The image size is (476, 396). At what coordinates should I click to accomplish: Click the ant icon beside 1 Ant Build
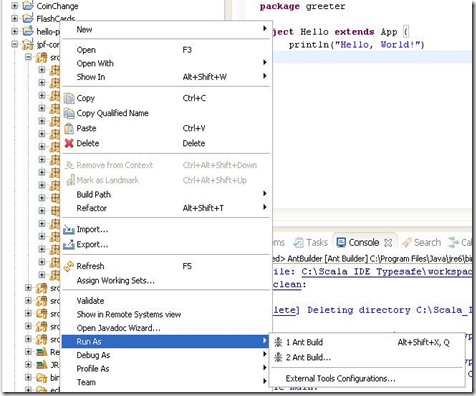click(278, 342)
